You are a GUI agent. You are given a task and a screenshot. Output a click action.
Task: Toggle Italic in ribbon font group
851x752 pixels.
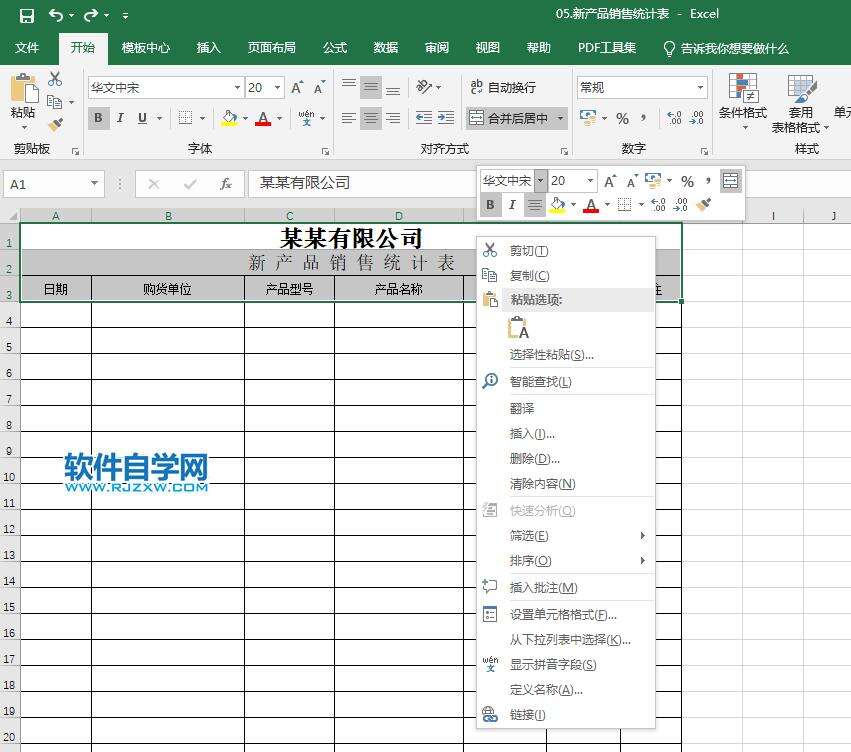pos(120,118)
